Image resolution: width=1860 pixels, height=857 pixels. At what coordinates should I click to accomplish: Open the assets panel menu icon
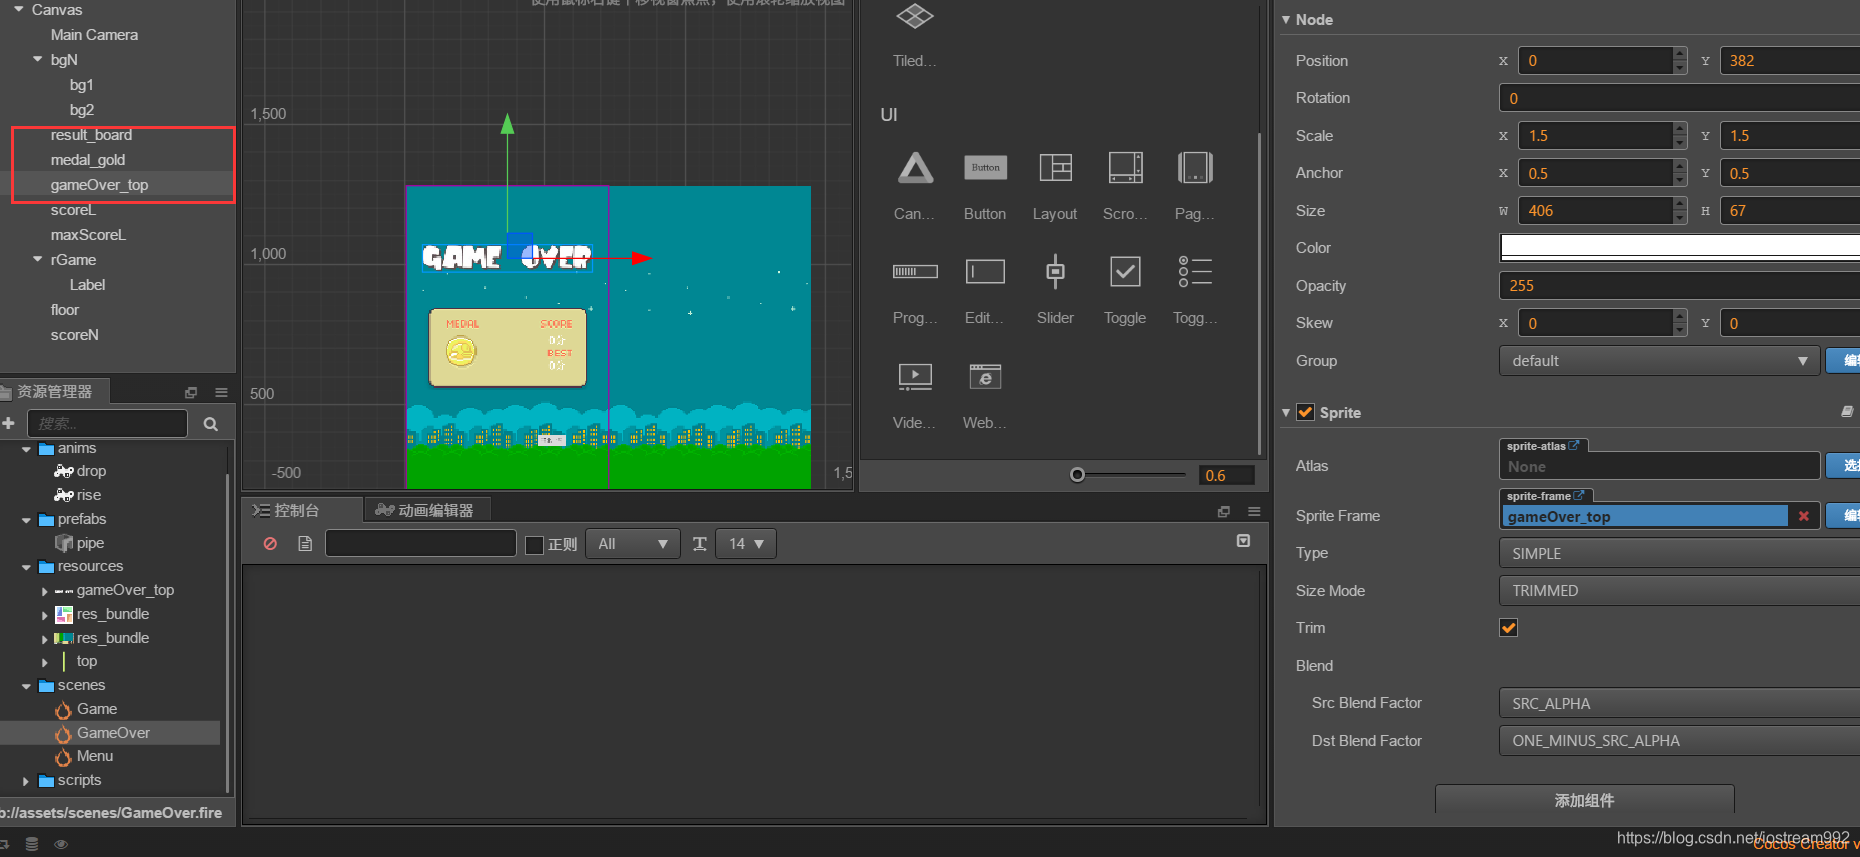click(x=222, y=393)
